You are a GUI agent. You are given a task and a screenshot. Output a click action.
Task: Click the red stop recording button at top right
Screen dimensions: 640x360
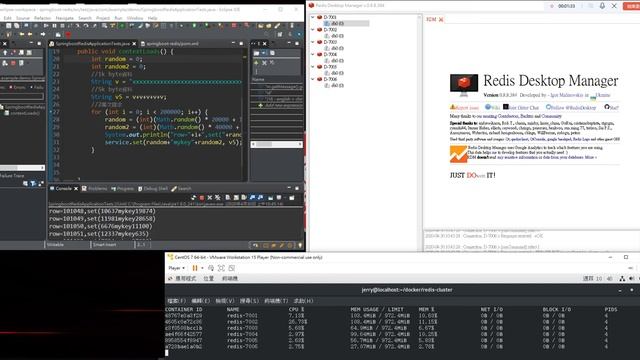[x=631, y=6]
